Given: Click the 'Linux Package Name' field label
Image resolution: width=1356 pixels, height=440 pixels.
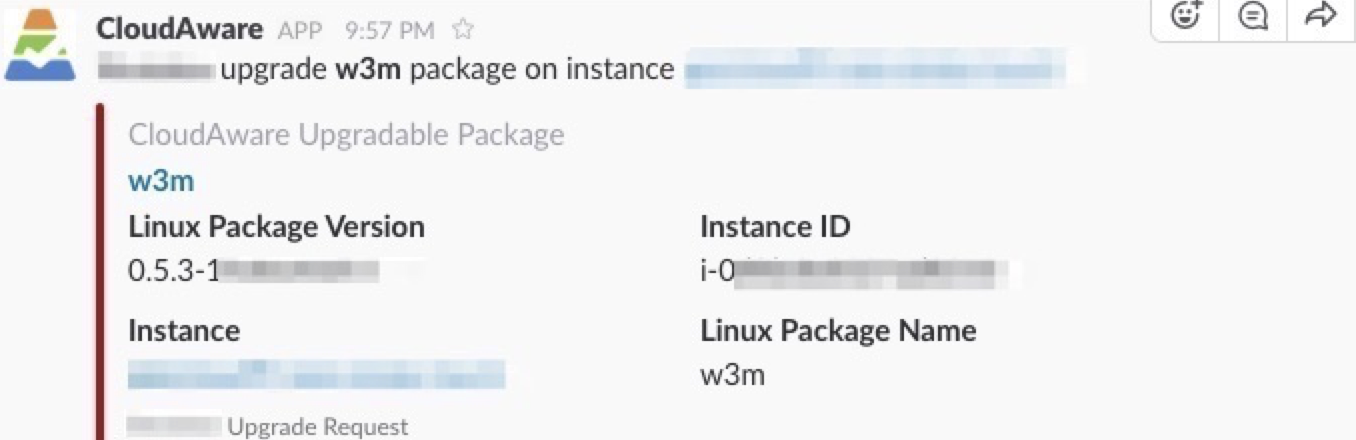Looking at the screenshot, I should [x=838, y=330].
